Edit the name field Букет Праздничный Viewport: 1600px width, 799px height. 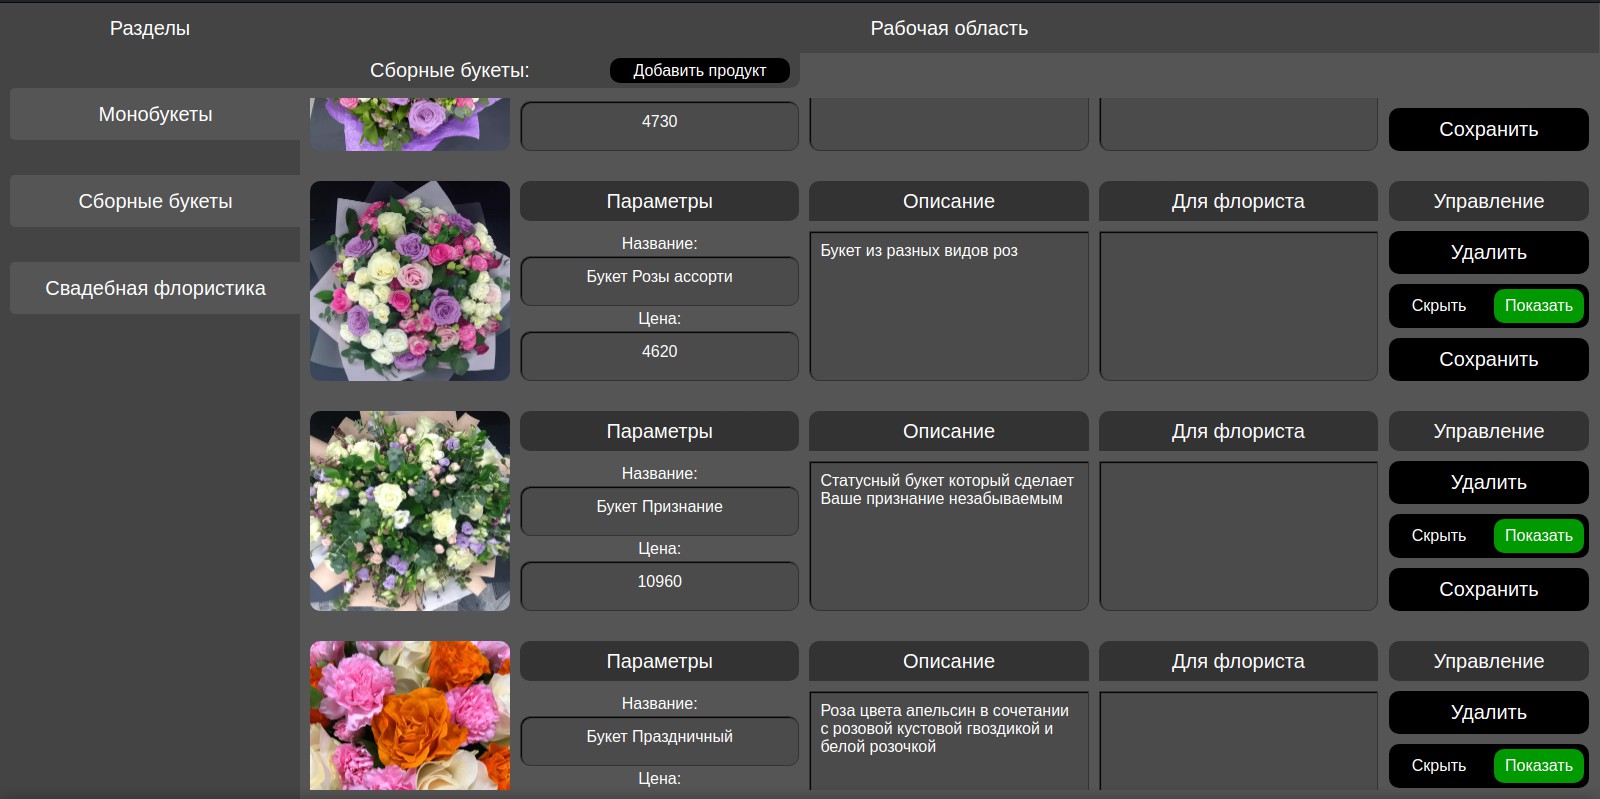pos(660,740)
